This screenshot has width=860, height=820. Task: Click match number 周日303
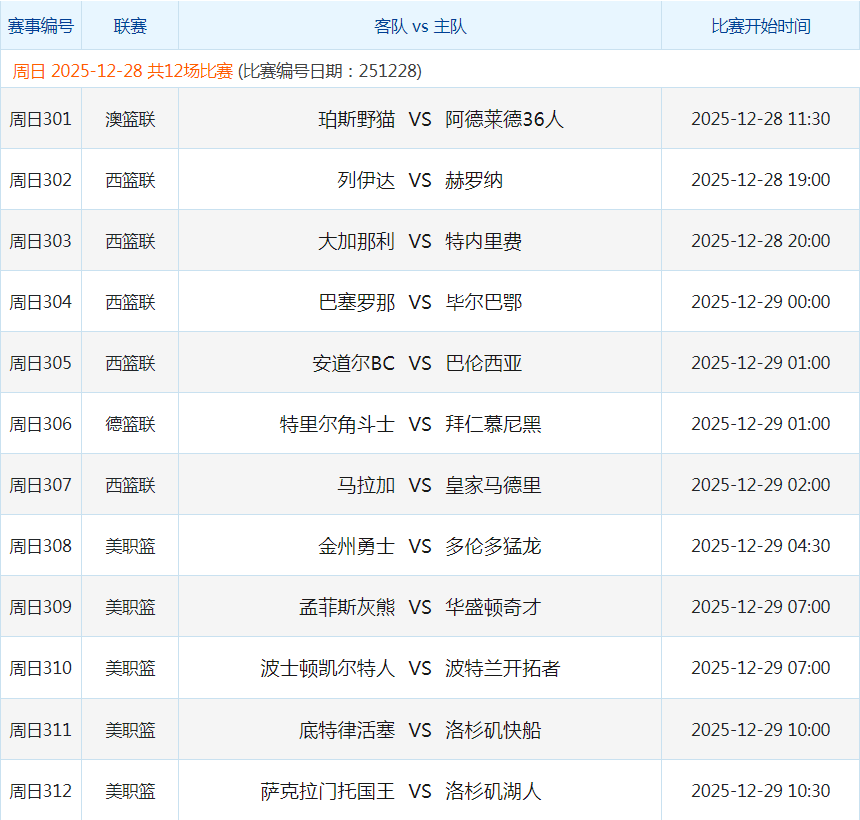pyautogui.click(x=41, y=241)
